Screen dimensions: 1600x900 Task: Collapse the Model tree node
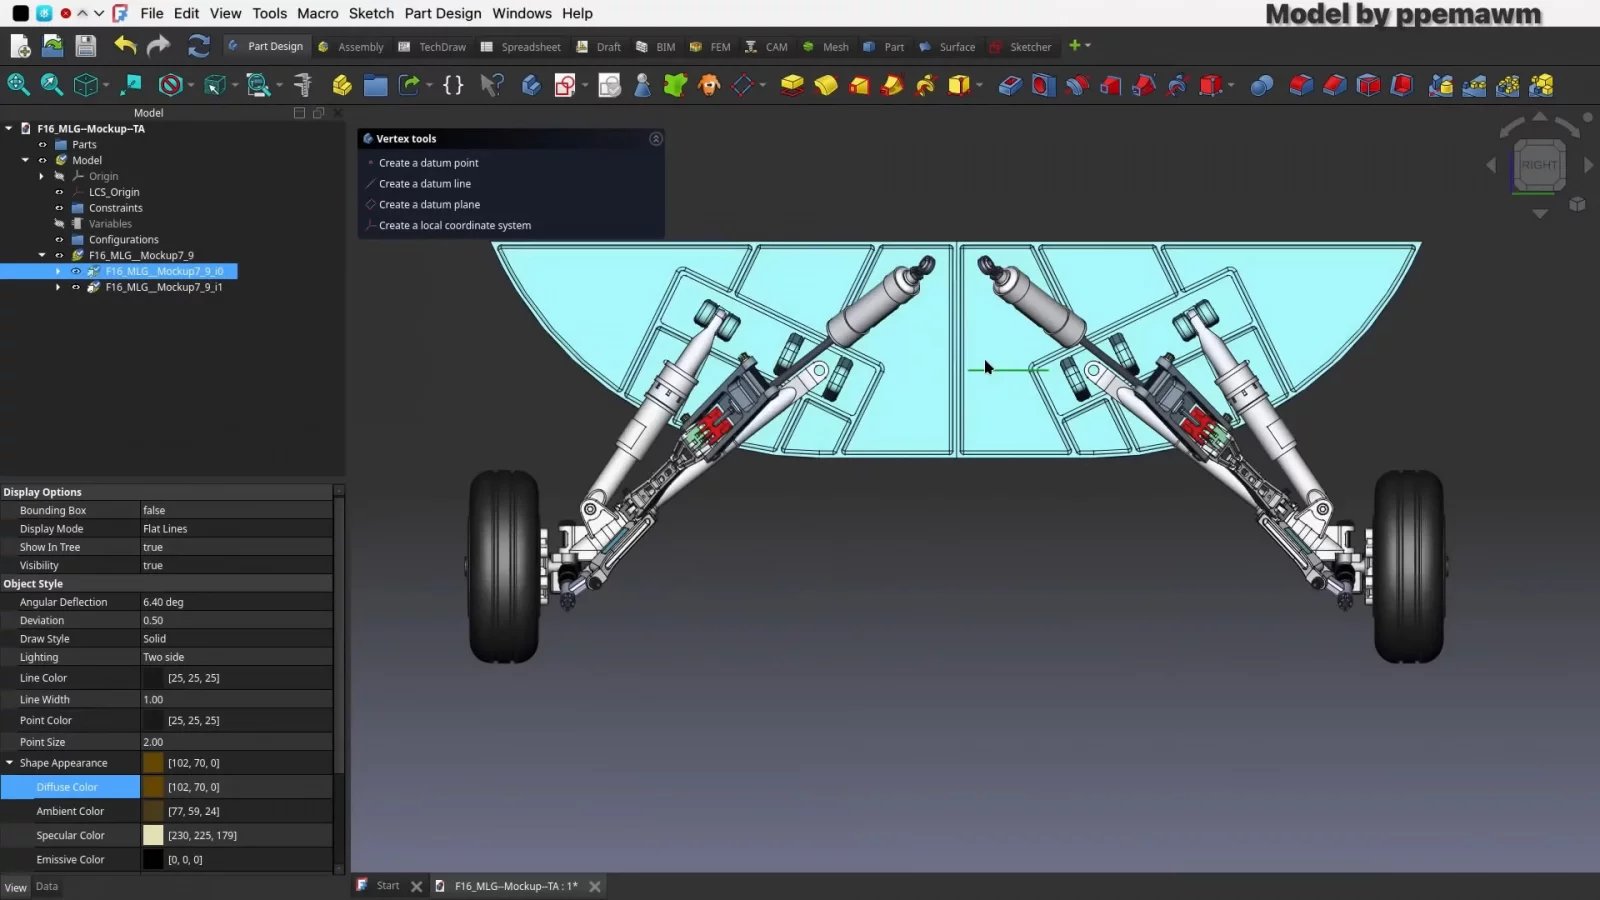click(25, 160)
